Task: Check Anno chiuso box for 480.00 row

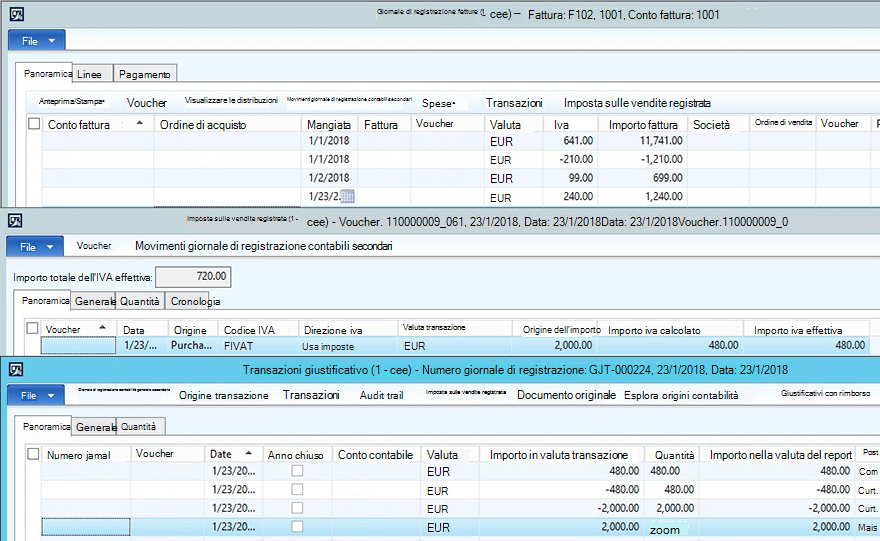Action: click(x=297, y=471)
